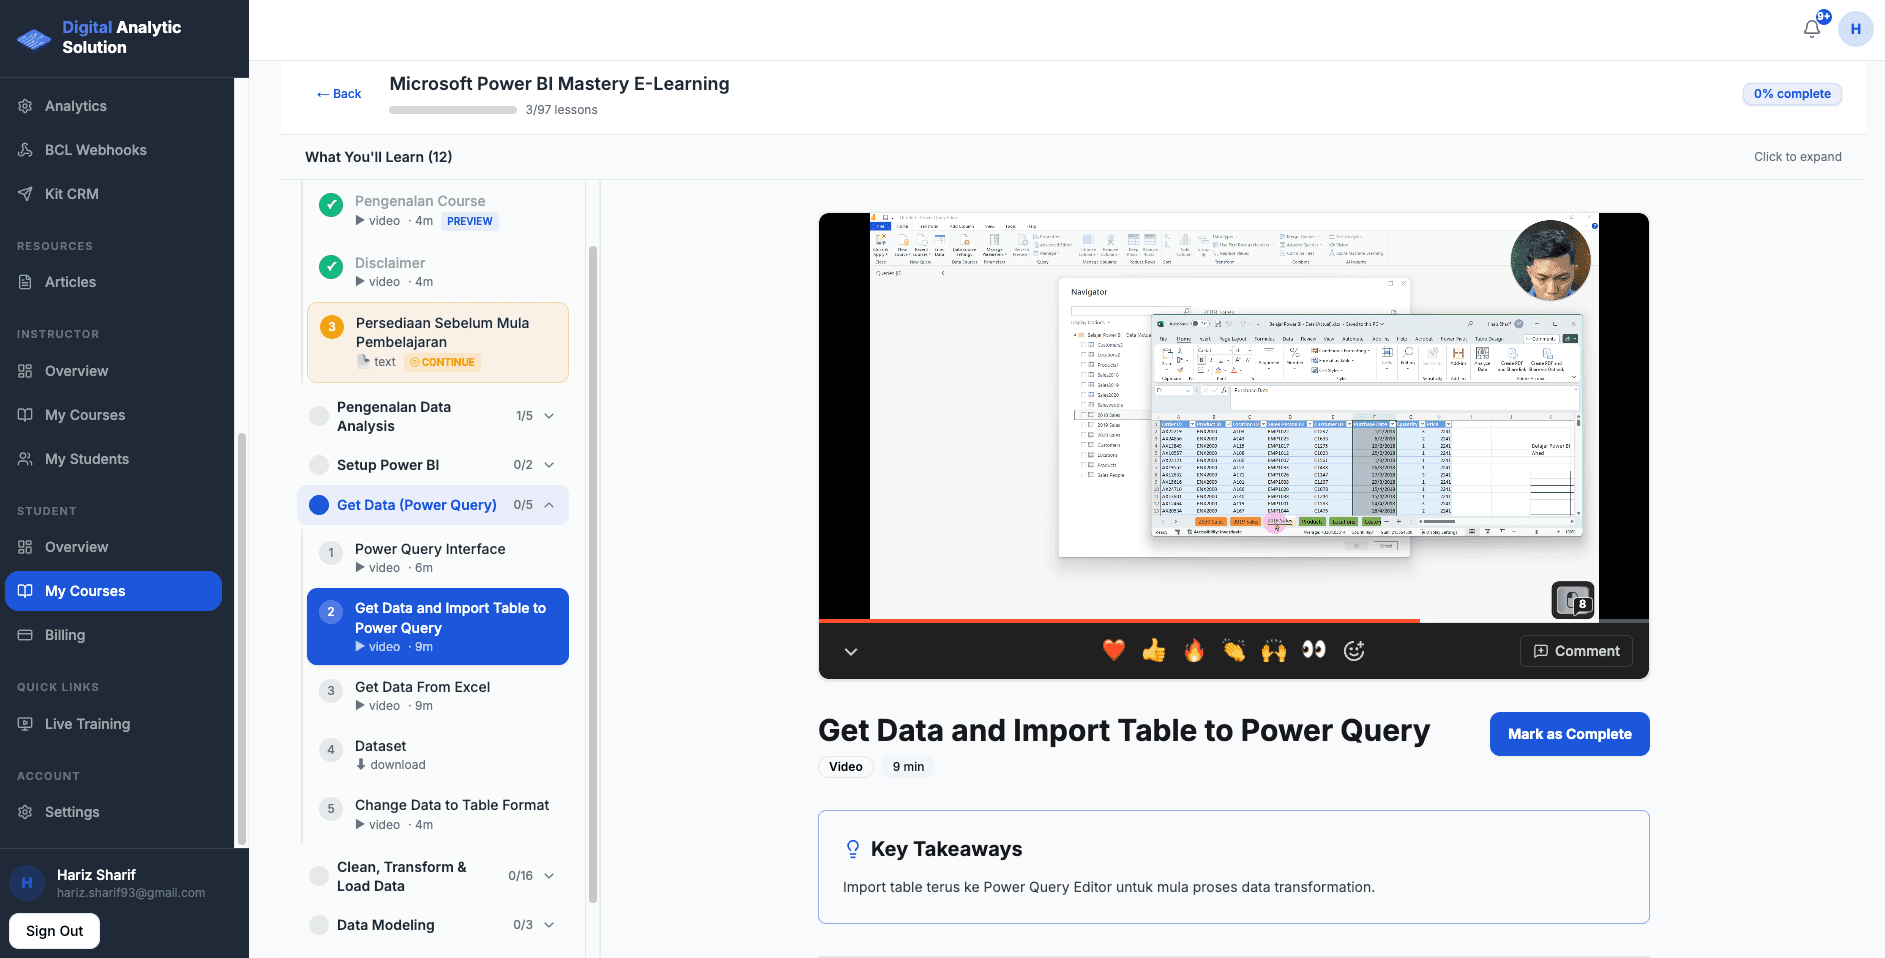This screenshot has width=1885, height=958.
Task: Click the My Students people icon
Action: click(25, 459)
